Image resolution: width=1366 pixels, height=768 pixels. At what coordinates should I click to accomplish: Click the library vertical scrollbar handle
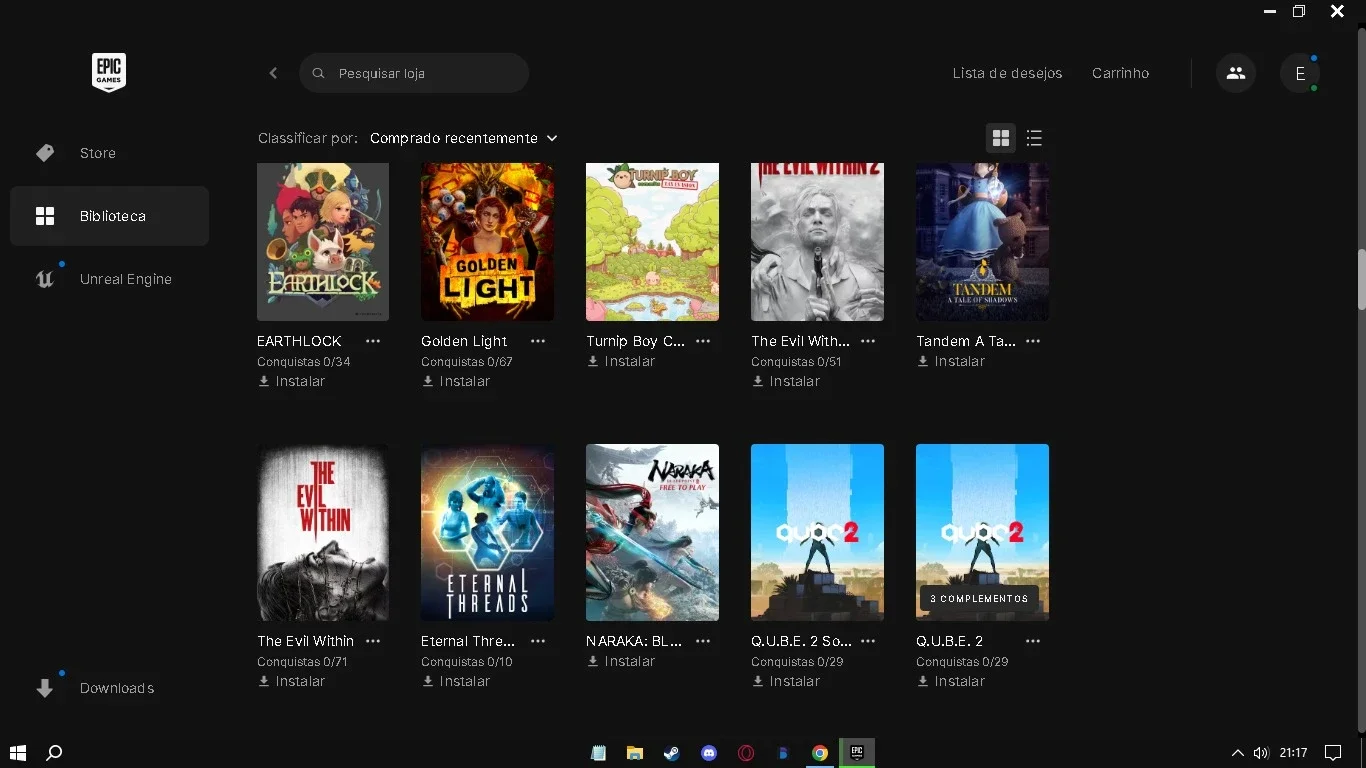(1361, 279)
